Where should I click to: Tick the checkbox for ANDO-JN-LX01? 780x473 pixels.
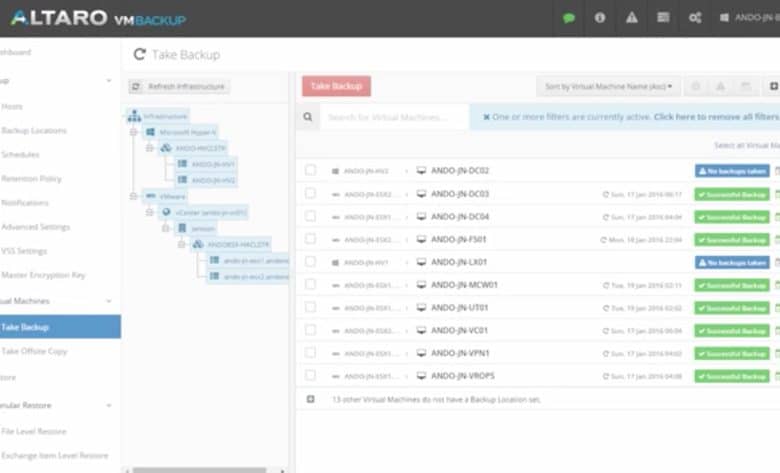[310, 262]
